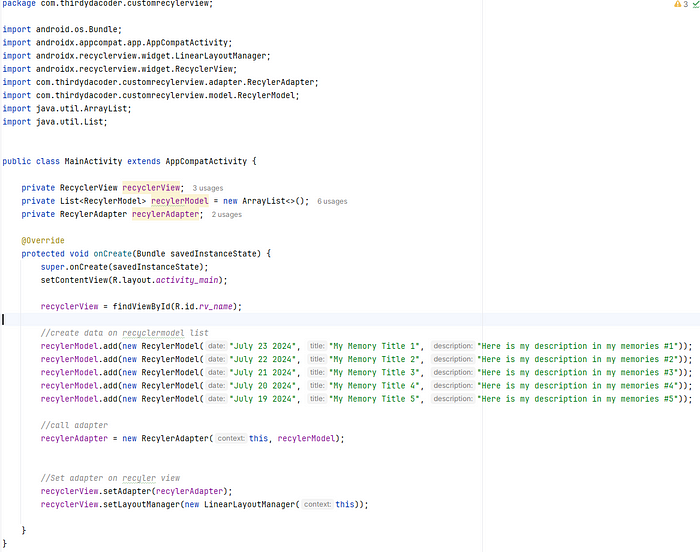Screen dimensions: 700x552
Task: Click the onCreate method name
Action: (x=112, y=254)
